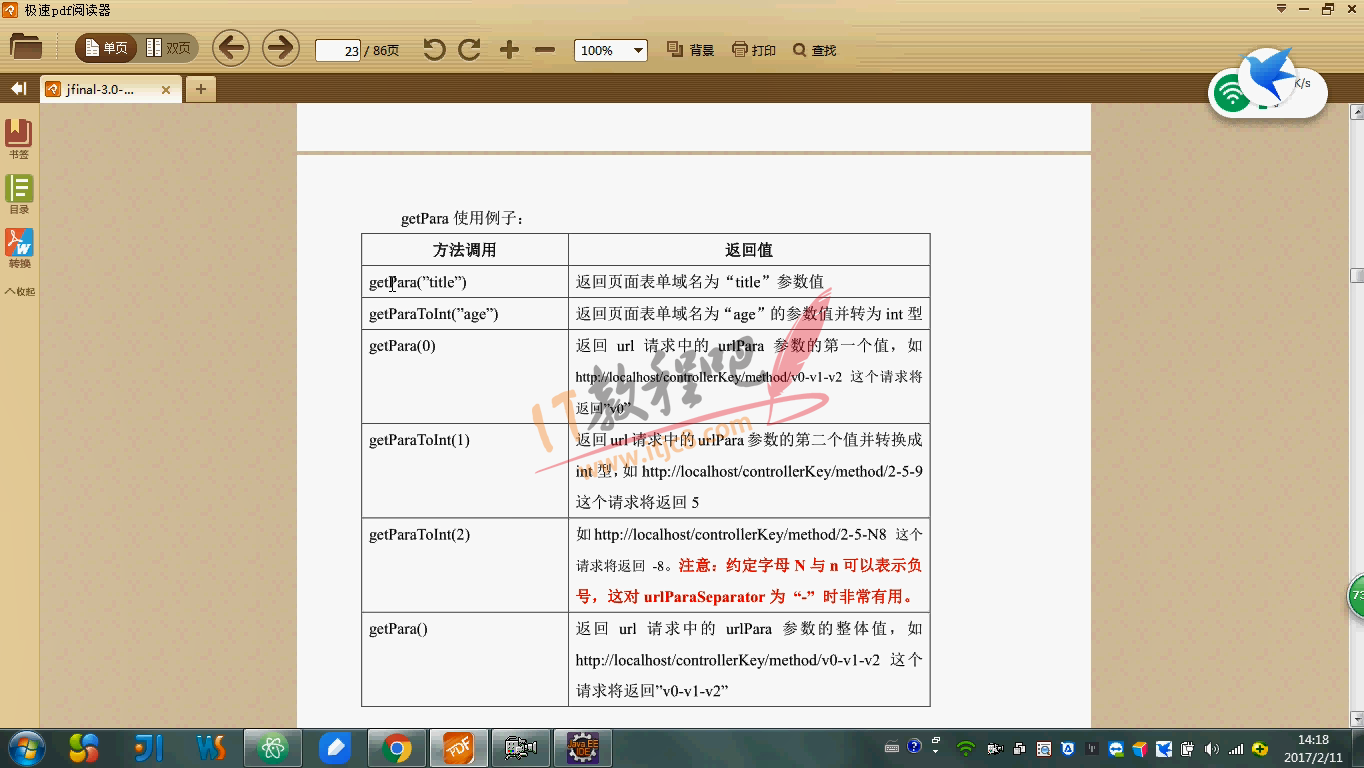Click the scrollbar down arrow

point(1356,719)
